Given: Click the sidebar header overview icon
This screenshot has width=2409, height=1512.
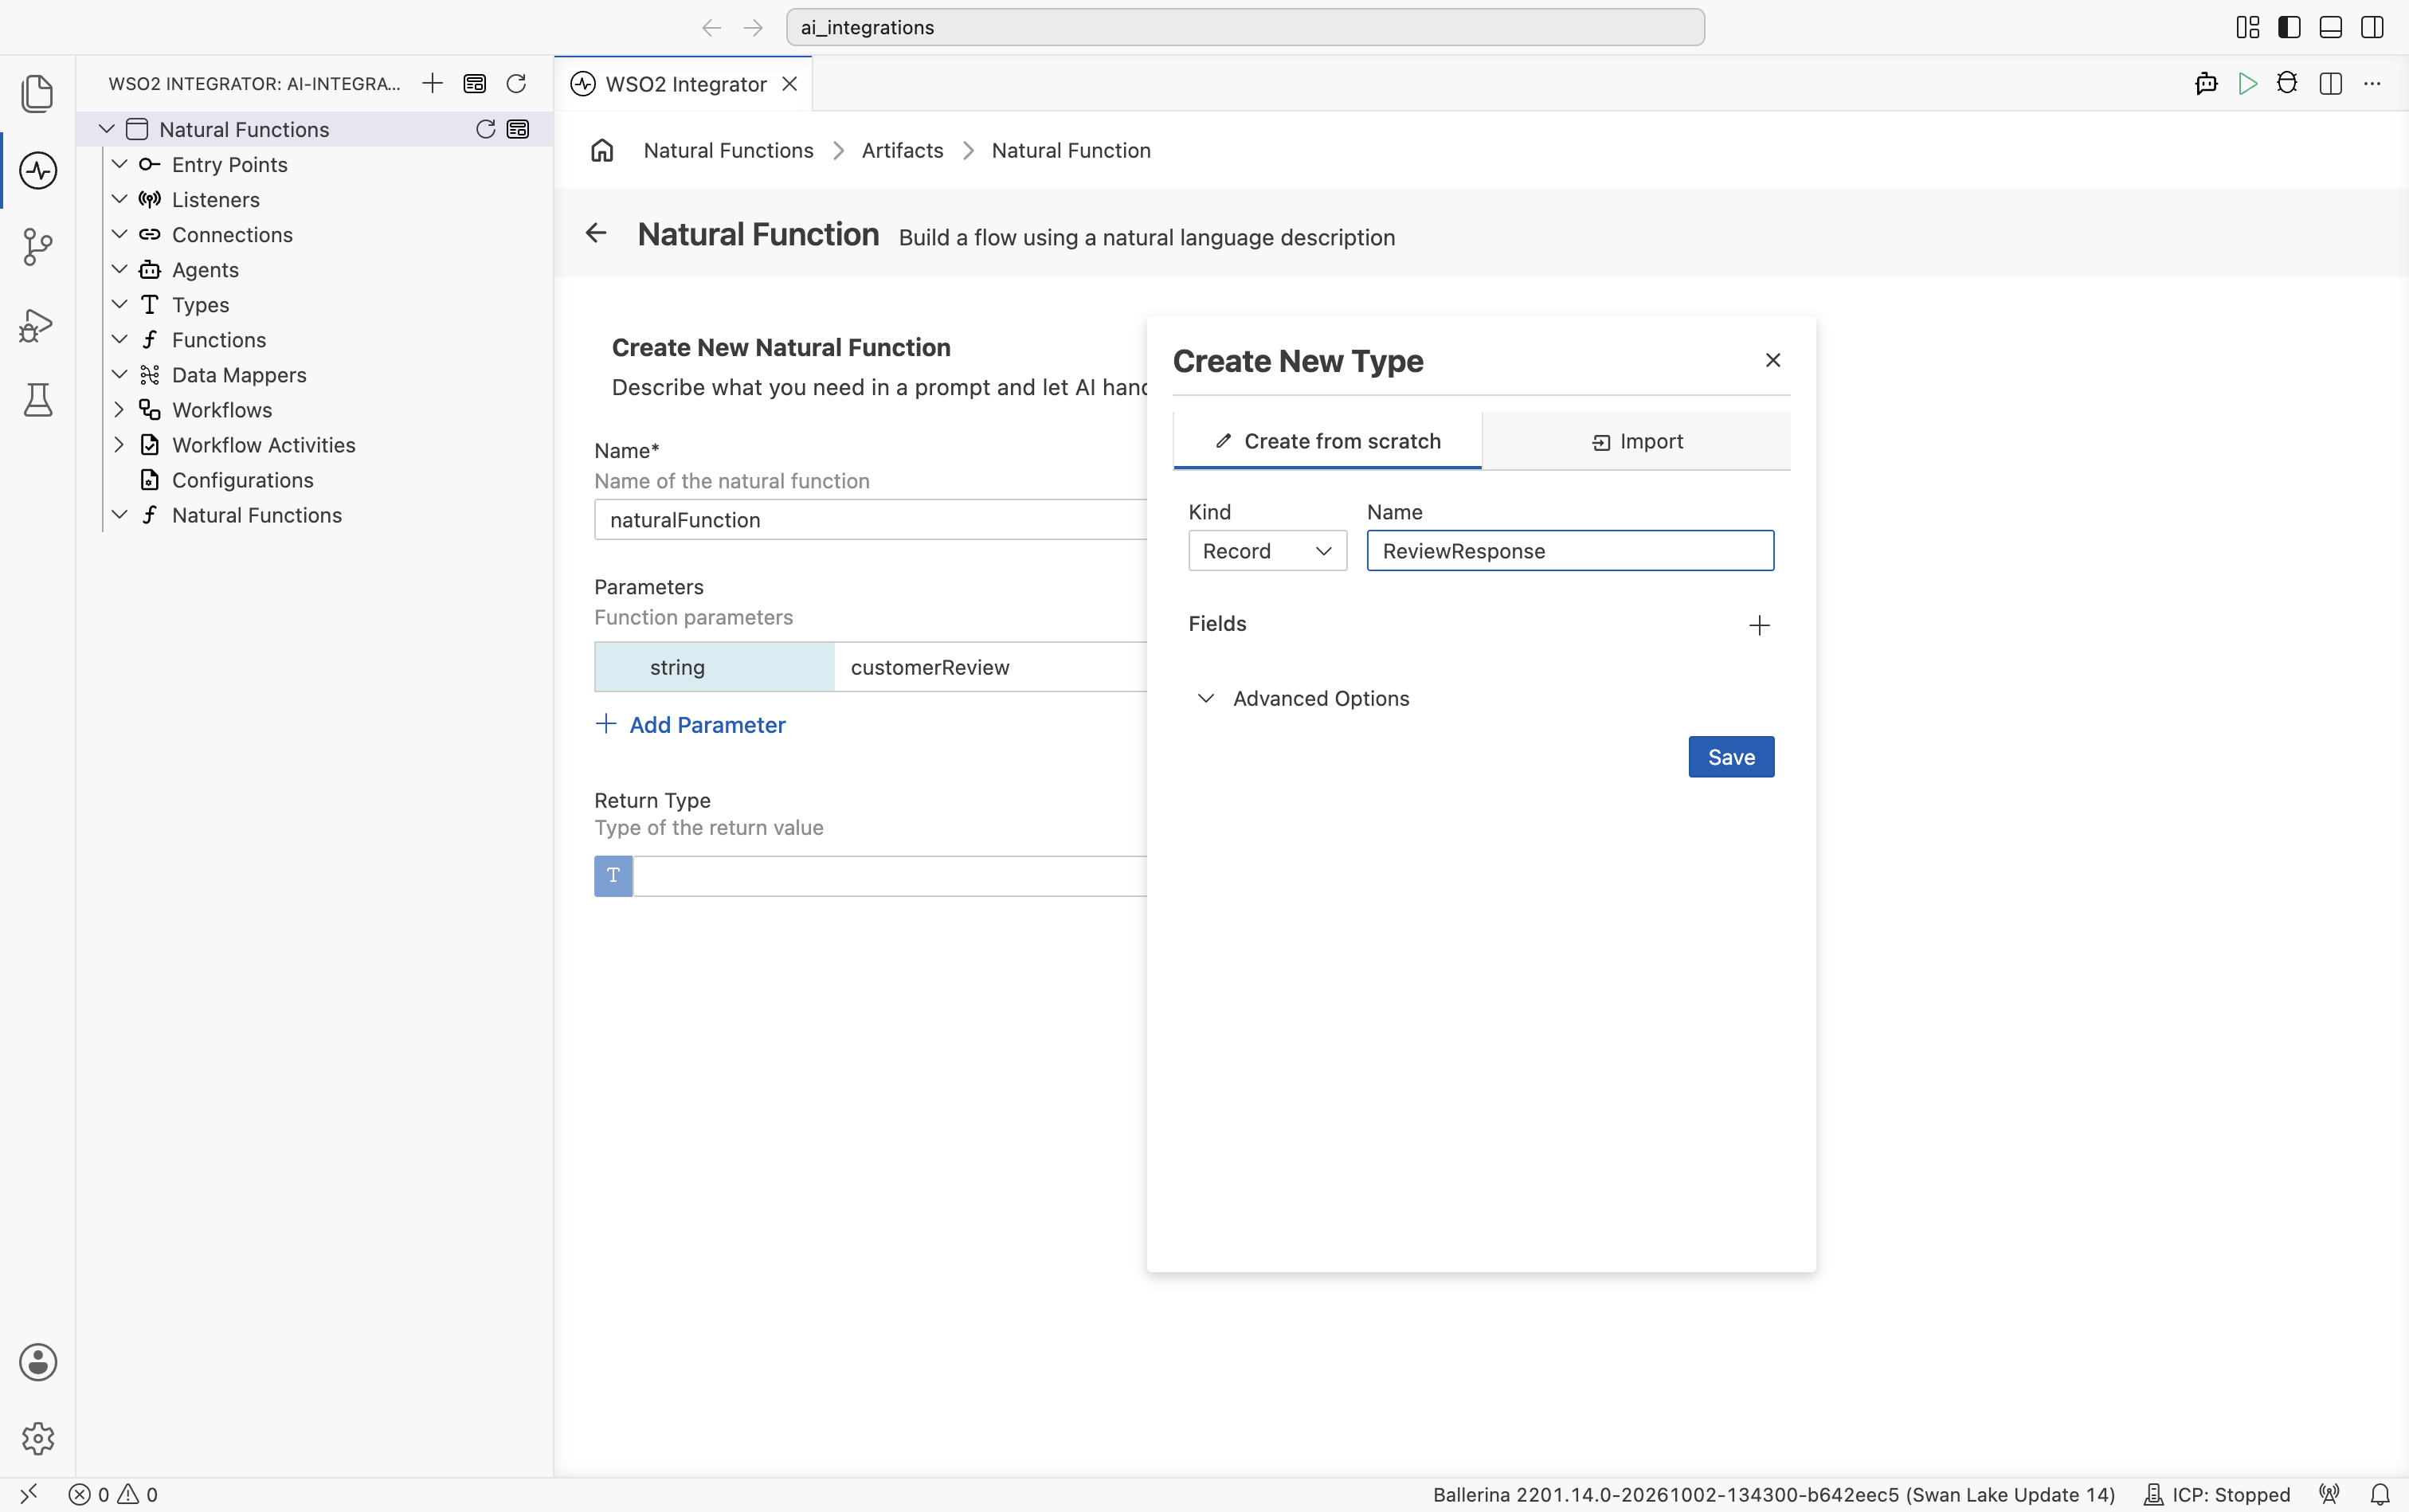Looking at the screenshot, I should tap(475, 83).
